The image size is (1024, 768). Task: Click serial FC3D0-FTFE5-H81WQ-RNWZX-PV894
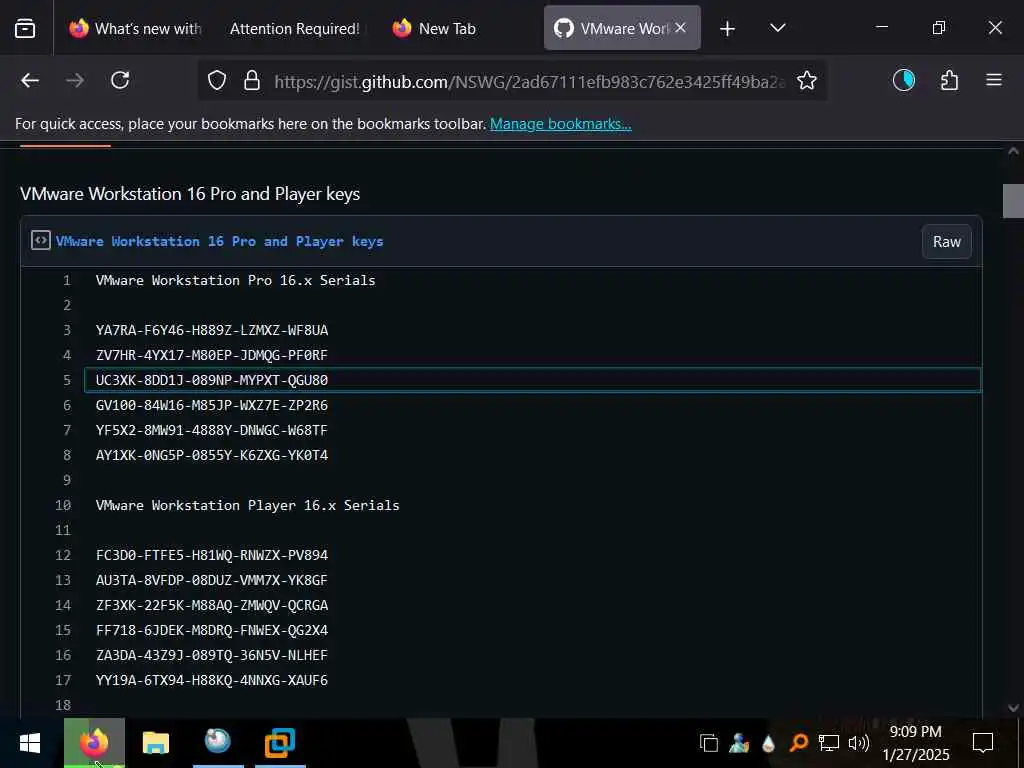pyautogui.click(x=212, y=555)
